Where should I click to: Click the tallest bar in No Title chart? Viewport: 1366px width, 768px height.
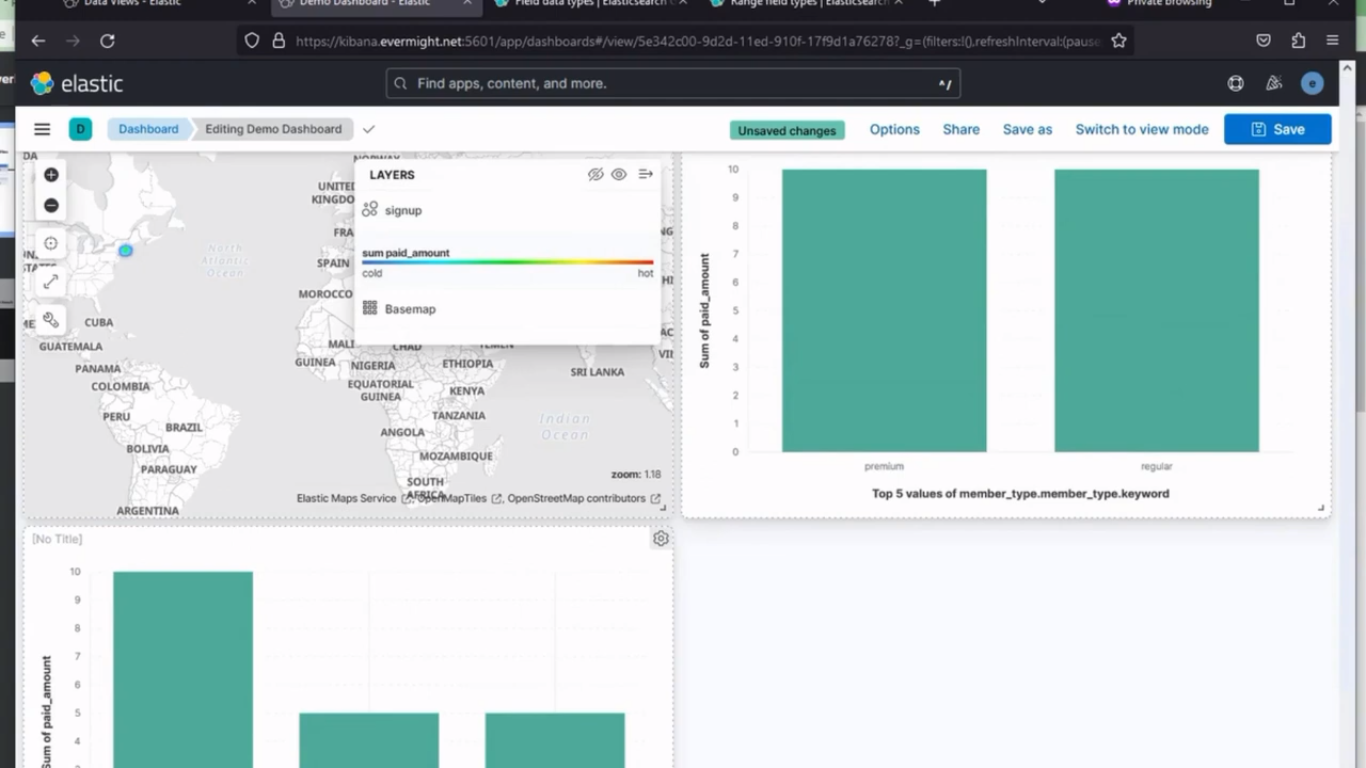pos(183,669)
